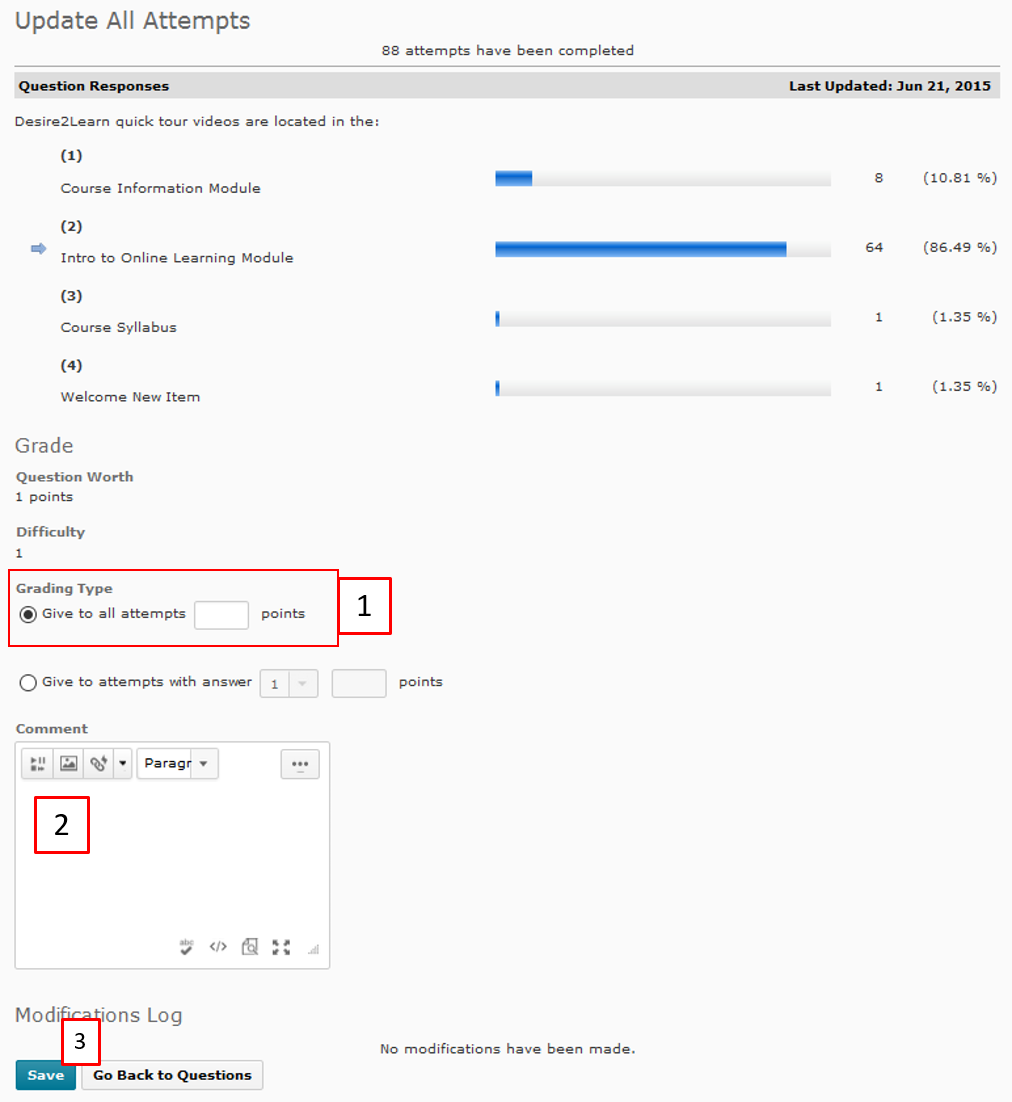1012x1102 pixels.
Task: Open the Paragraph format dropdown
Action: (x=177, y=764)
